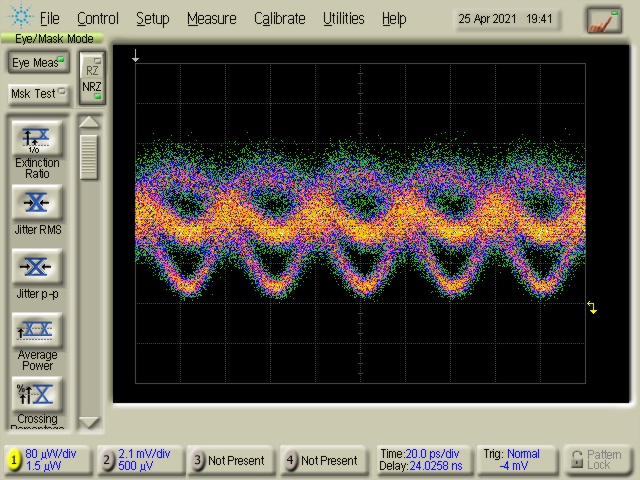Click the Jitter RMS measurement icon

tap(37, 204)
